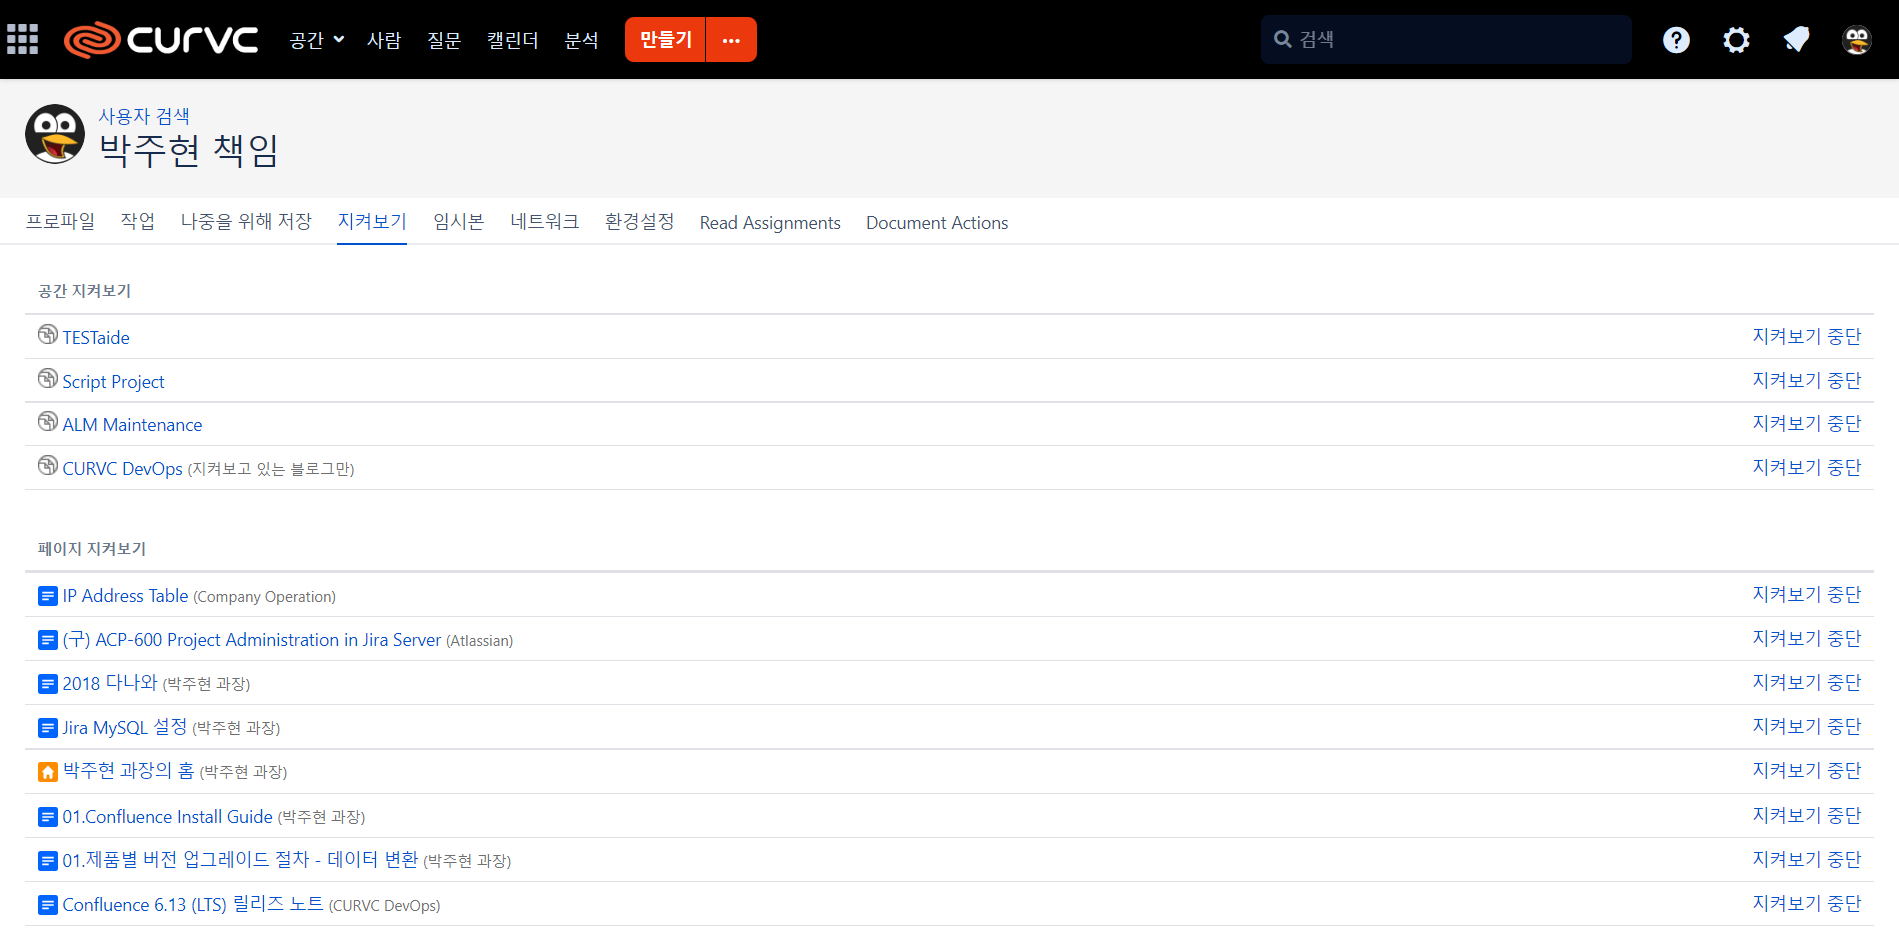Screen dimensions: 1899x937
Task: Open 박주현 과장의 홈 page link
Action: click(x=129, y=771)
